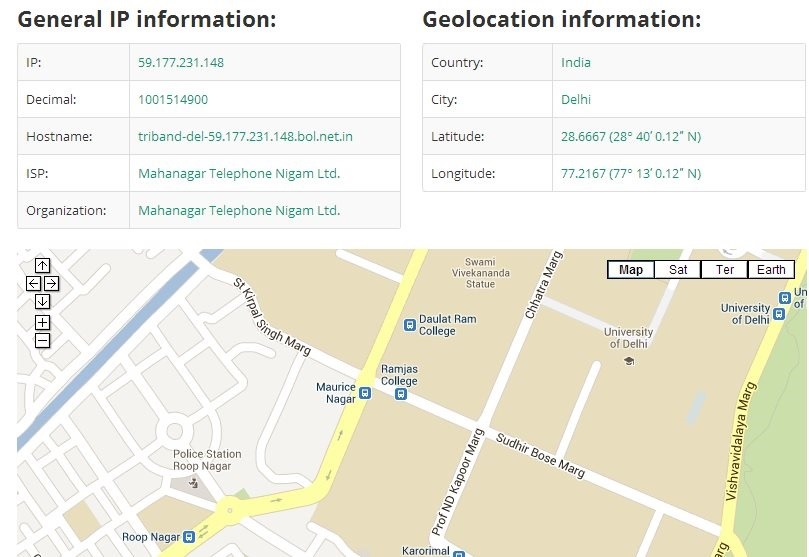Click the University of Delhi graduation cap marker
This screenshot has height=557, width=809.
pyautogui.click(x=629, y=361)
